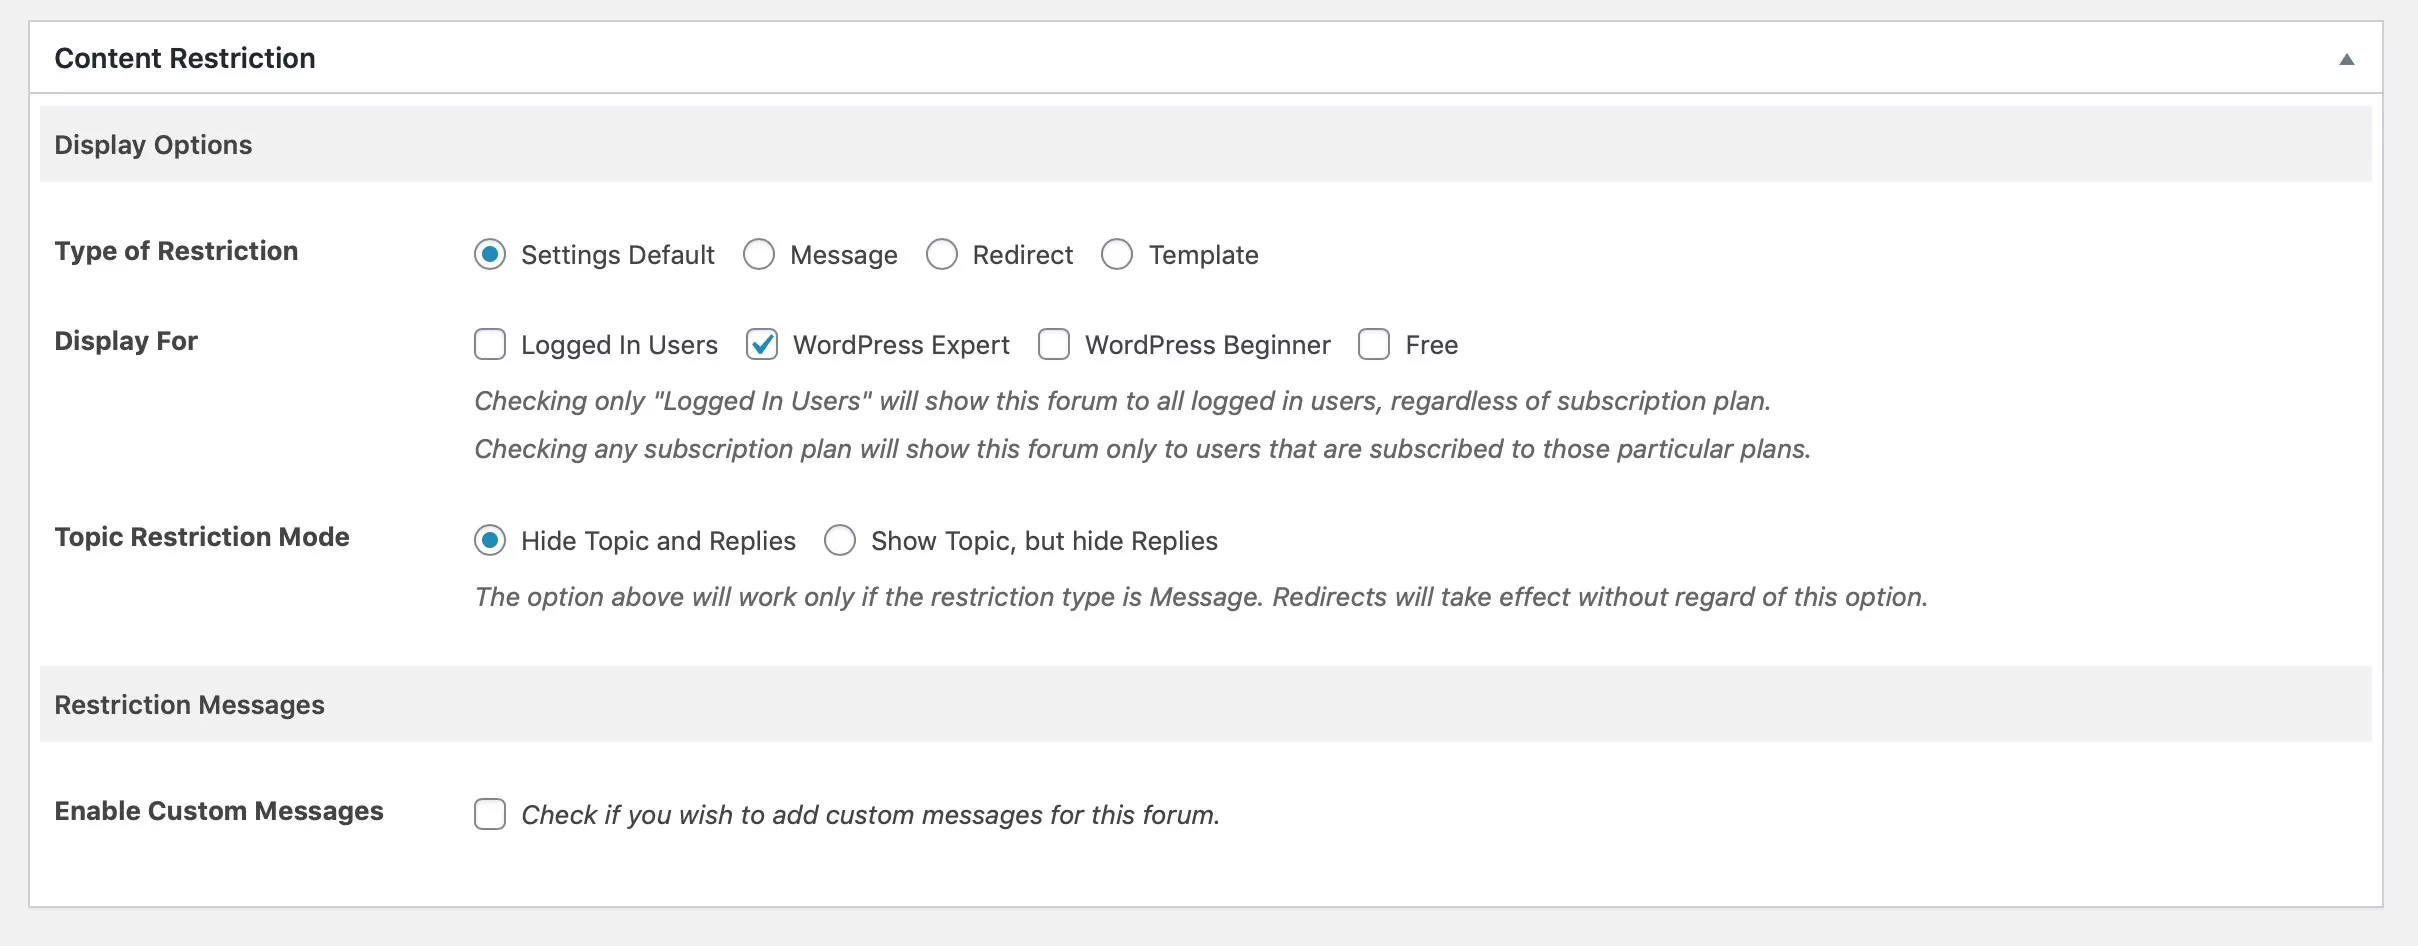Pick the Template restriction type

click(1117, 255)
